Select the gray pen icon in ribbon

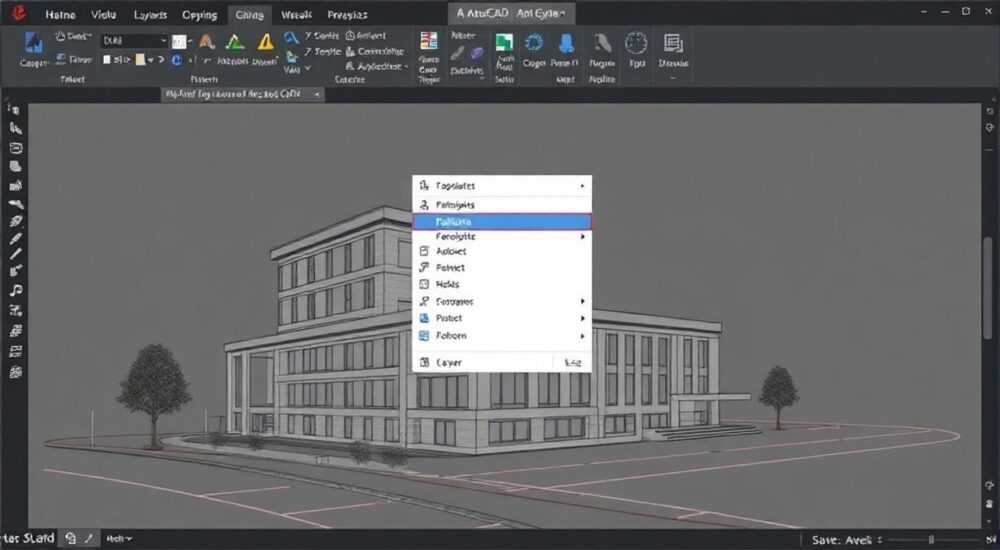[457, 54]
